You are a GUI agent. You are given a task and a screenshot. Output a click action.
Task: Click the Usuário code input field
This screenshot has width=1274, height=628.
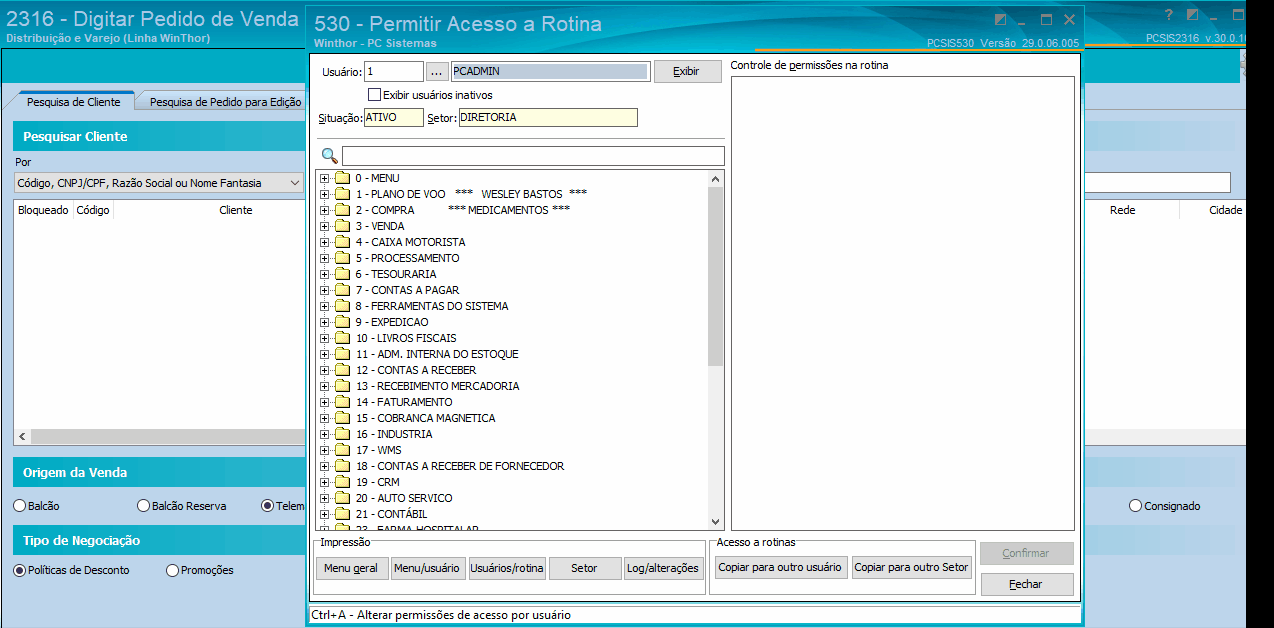[394, 72]
